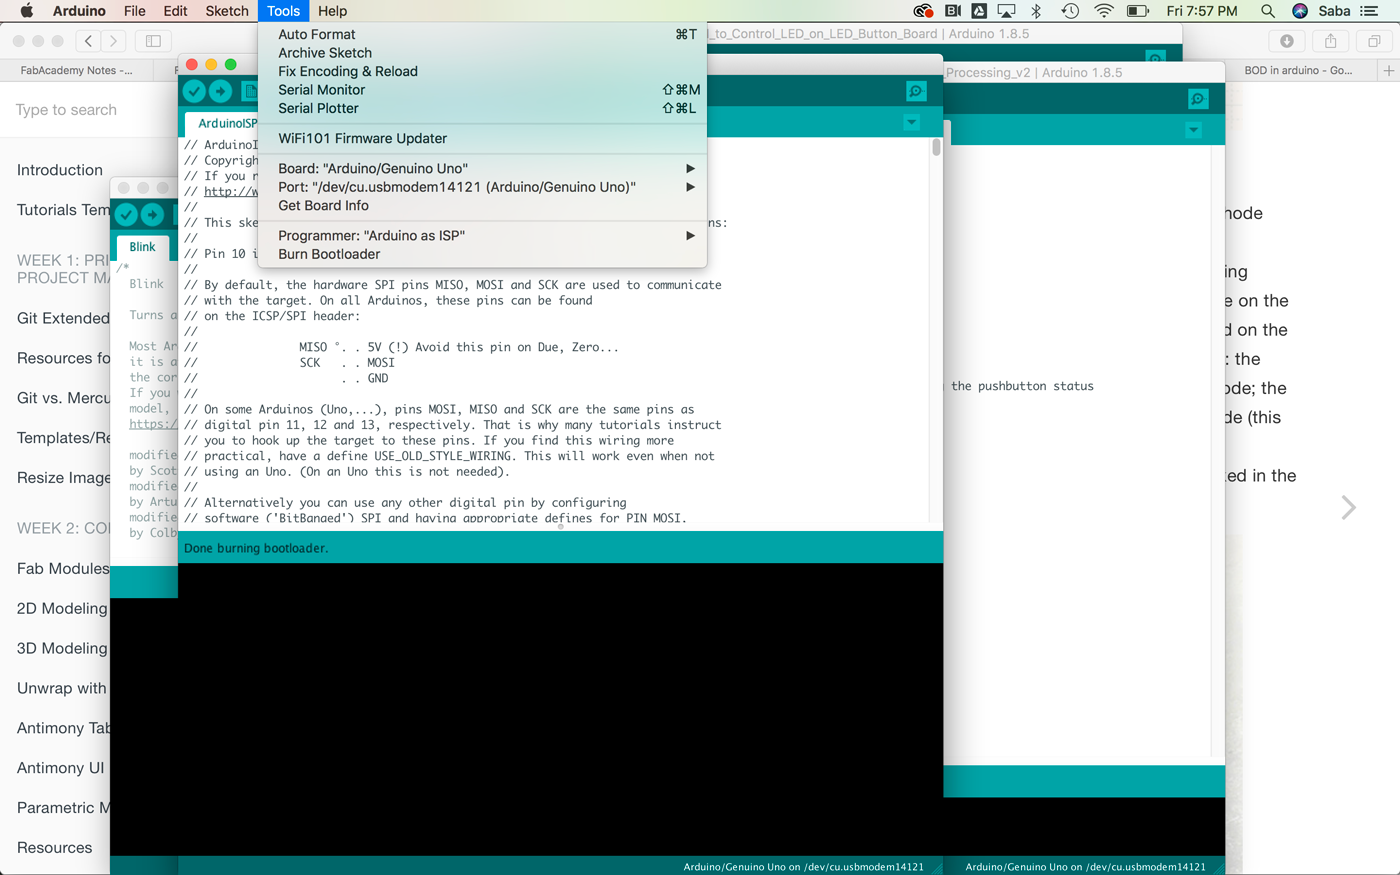Open the Time Machine menu bar icon

[1070, 11]
